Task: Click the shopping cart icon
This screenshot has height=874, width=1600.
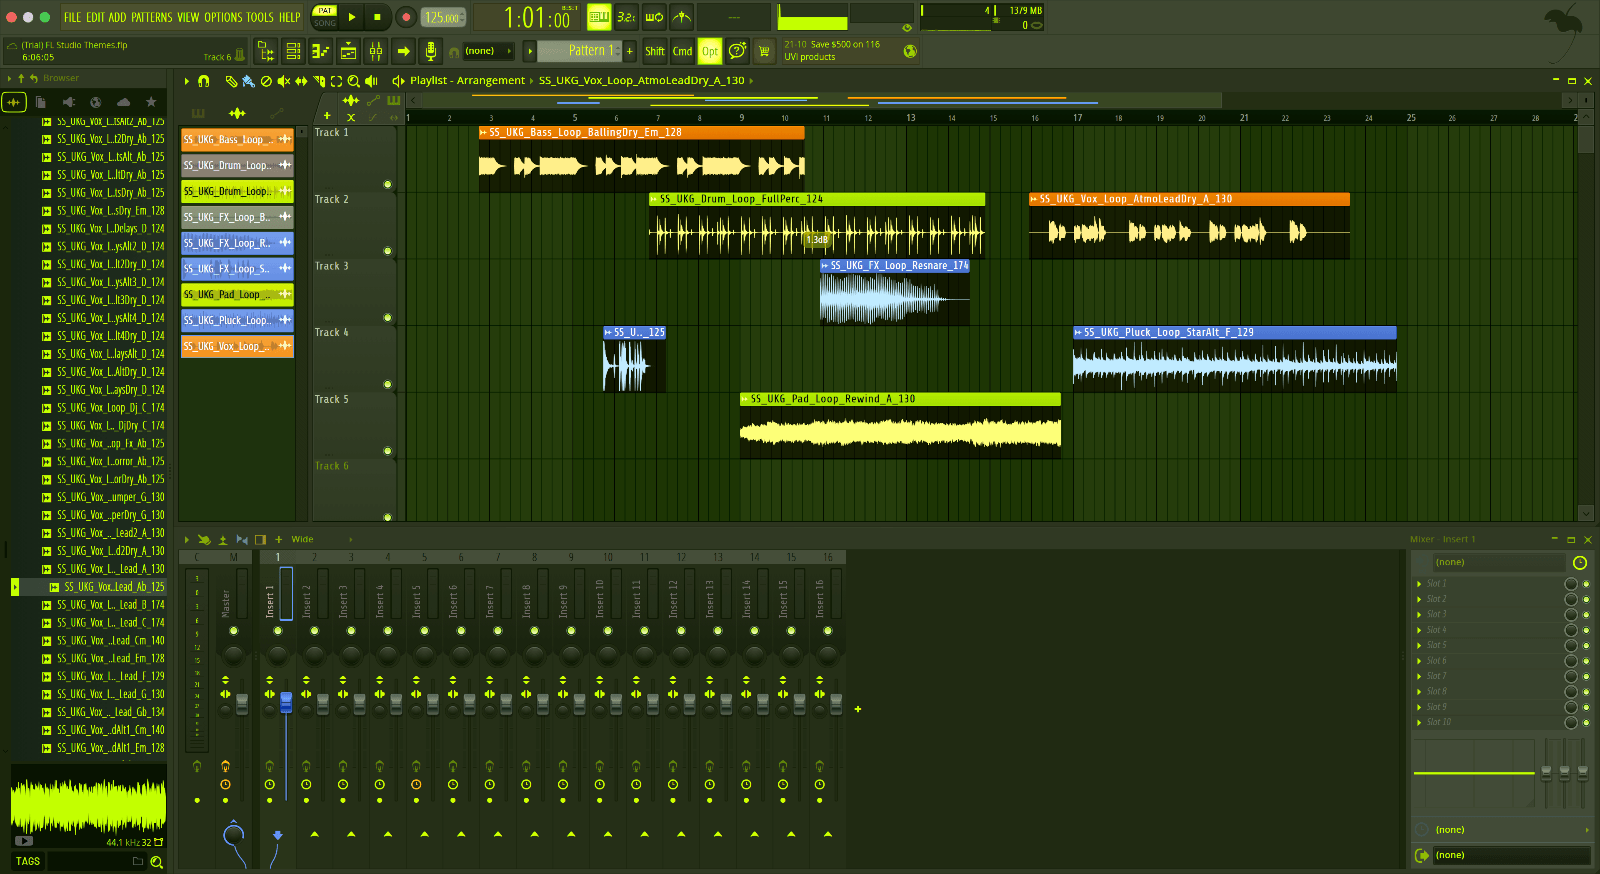Action: (765, 51)
